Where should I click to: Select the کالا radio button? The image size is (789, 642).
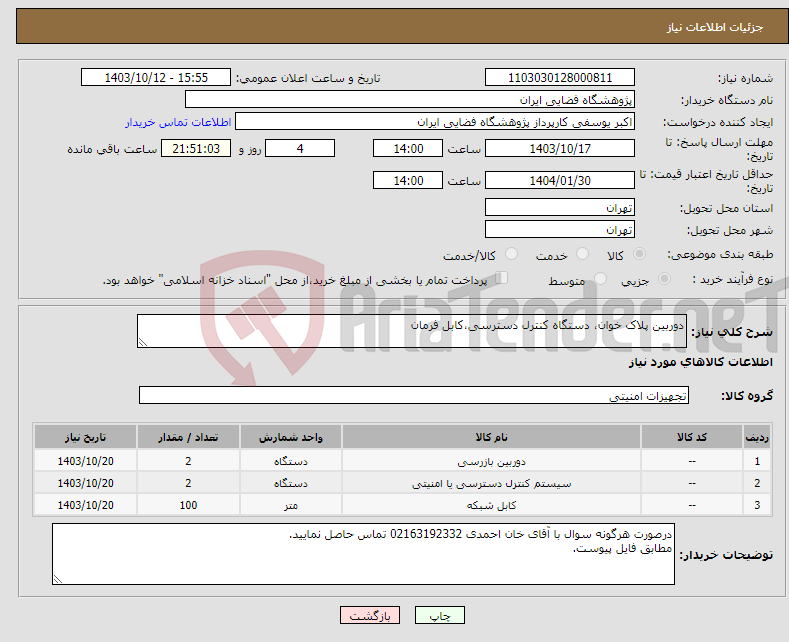click(x=639, y=254)
